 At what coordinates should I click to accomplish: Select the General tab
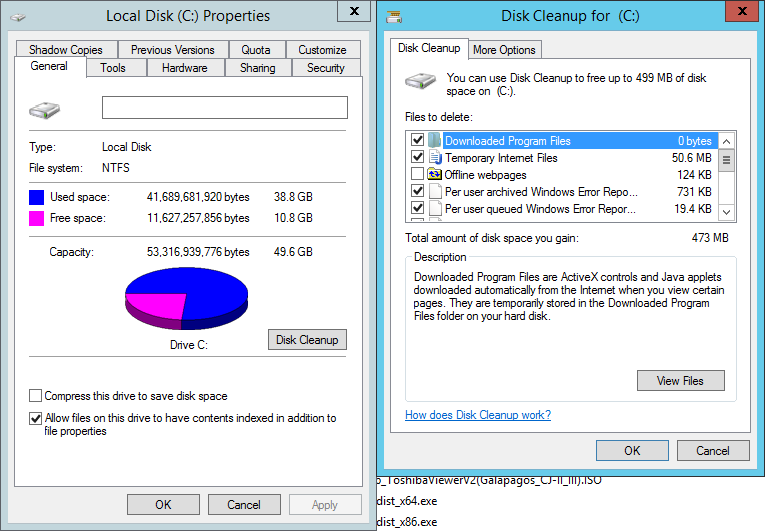[49, 66]
